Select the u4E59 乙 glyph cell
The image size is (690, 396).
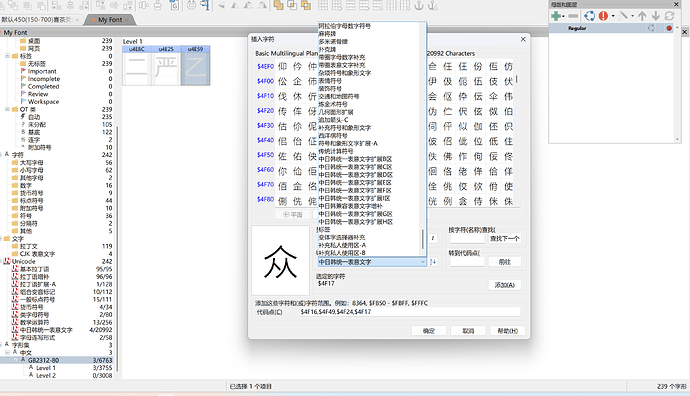[x=195, y=65]
